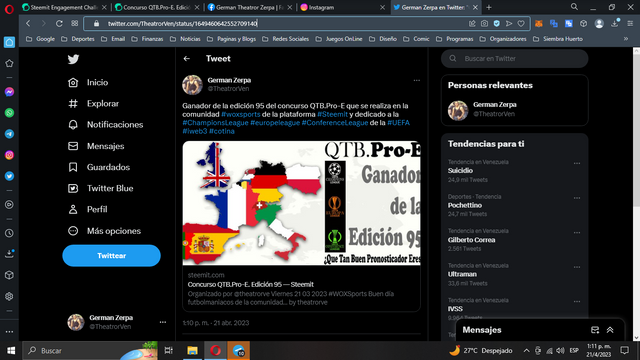Open the Concurso QTB.Pro-E. Edición 95 link card

coord(301,289)
